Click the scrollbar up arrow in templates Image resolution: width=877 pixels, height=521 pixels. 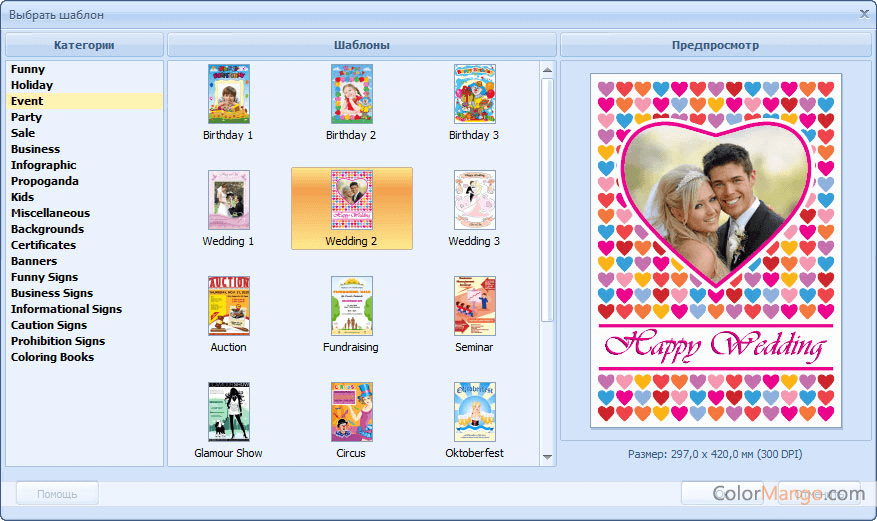[x=547, y=70]
